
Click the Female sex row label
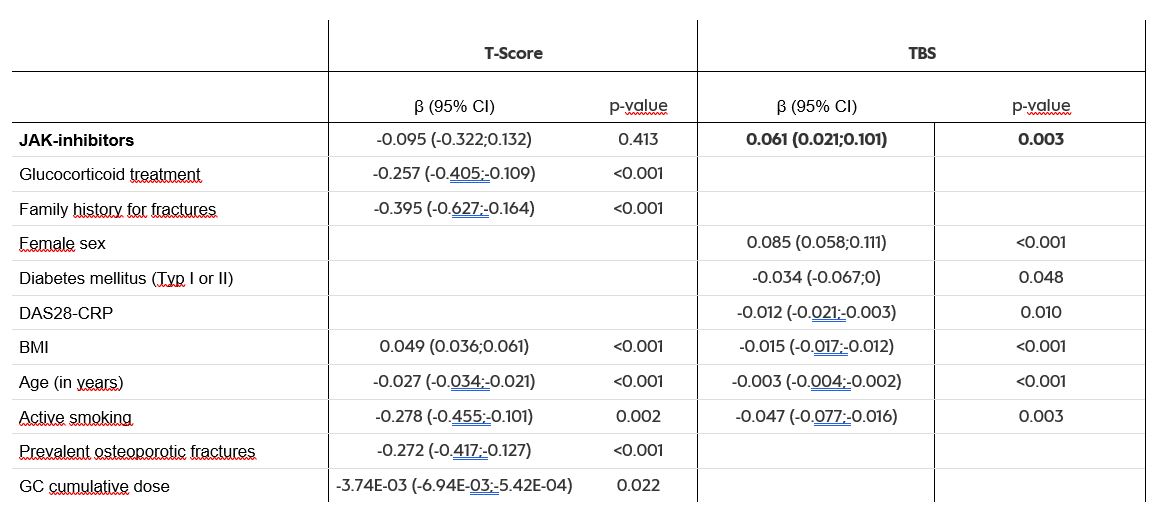(x=62, y=243)
